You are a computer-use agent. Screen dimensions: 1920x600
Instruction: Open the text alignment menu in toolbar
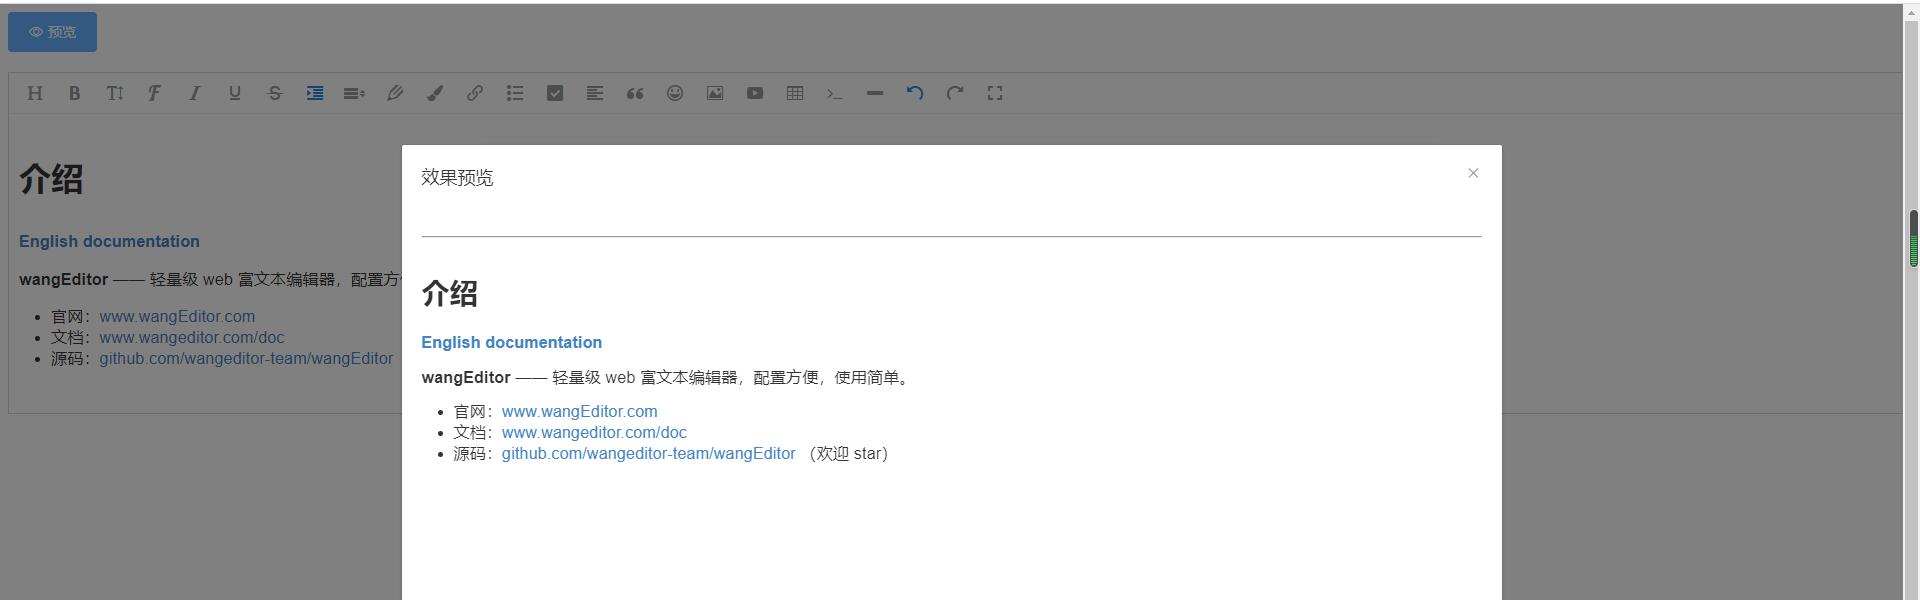[x=595, y=93]
